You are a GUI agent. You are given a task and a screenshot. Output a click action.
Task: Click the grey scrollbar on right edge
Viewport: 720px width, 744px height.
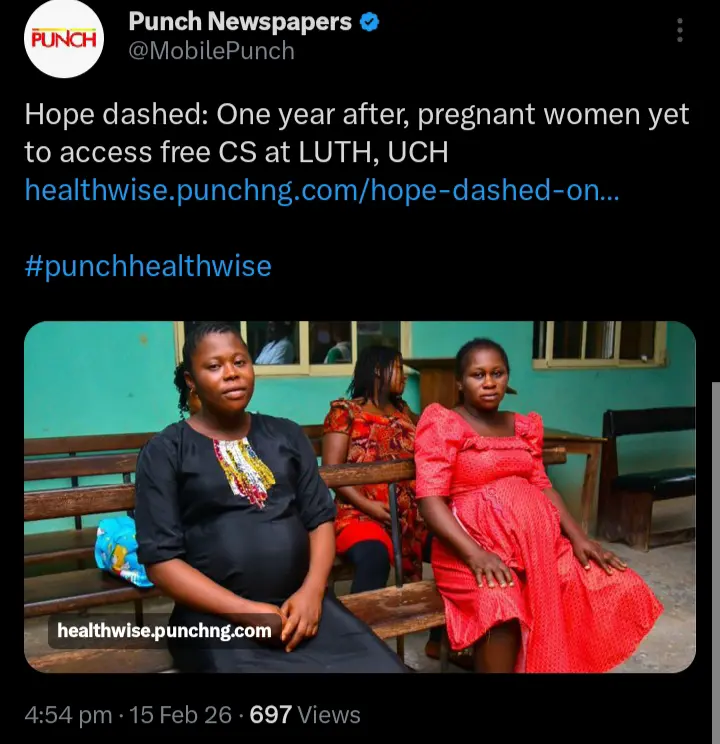[x=716, y=562]
